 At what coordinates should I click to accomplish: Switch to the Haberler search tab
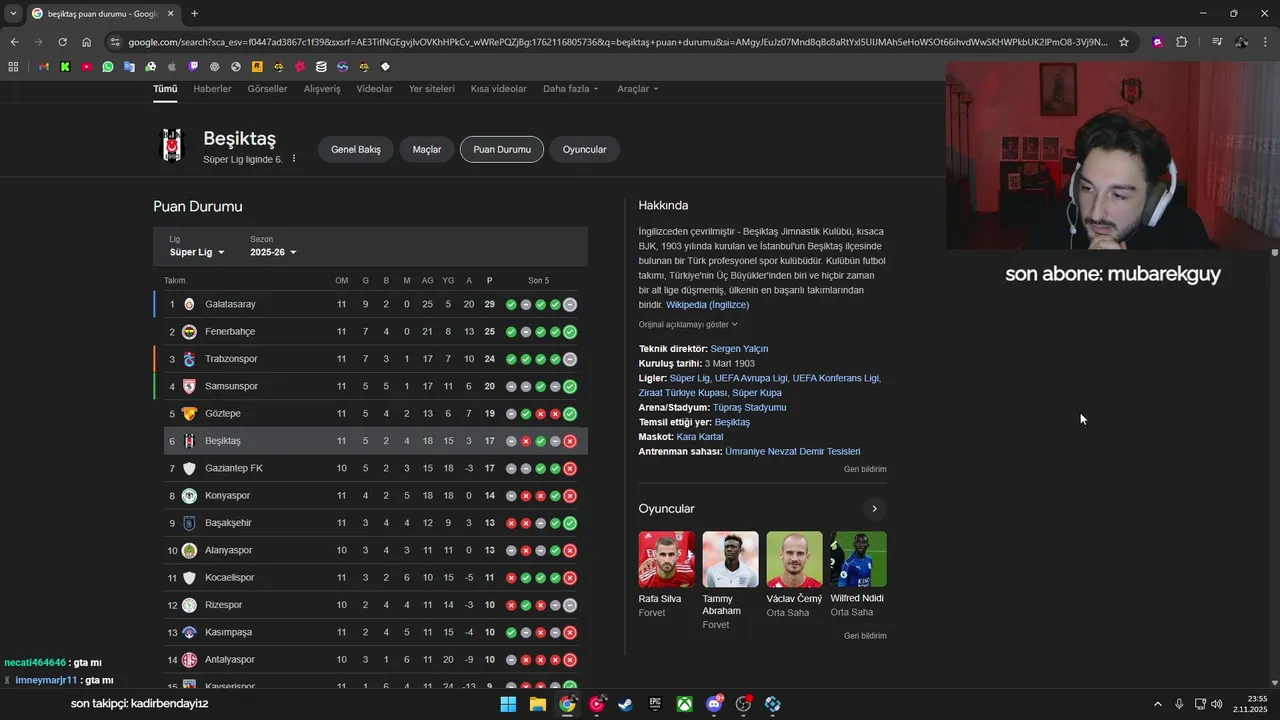(x=212, y=89)
